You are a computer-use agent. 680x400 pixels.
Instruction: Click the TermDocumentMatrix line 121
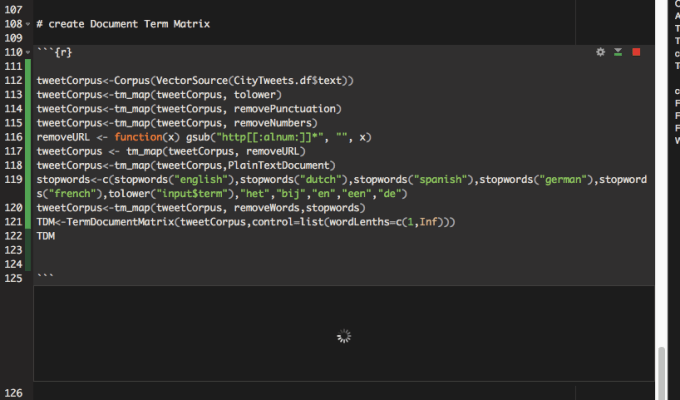tap(246, 222)
